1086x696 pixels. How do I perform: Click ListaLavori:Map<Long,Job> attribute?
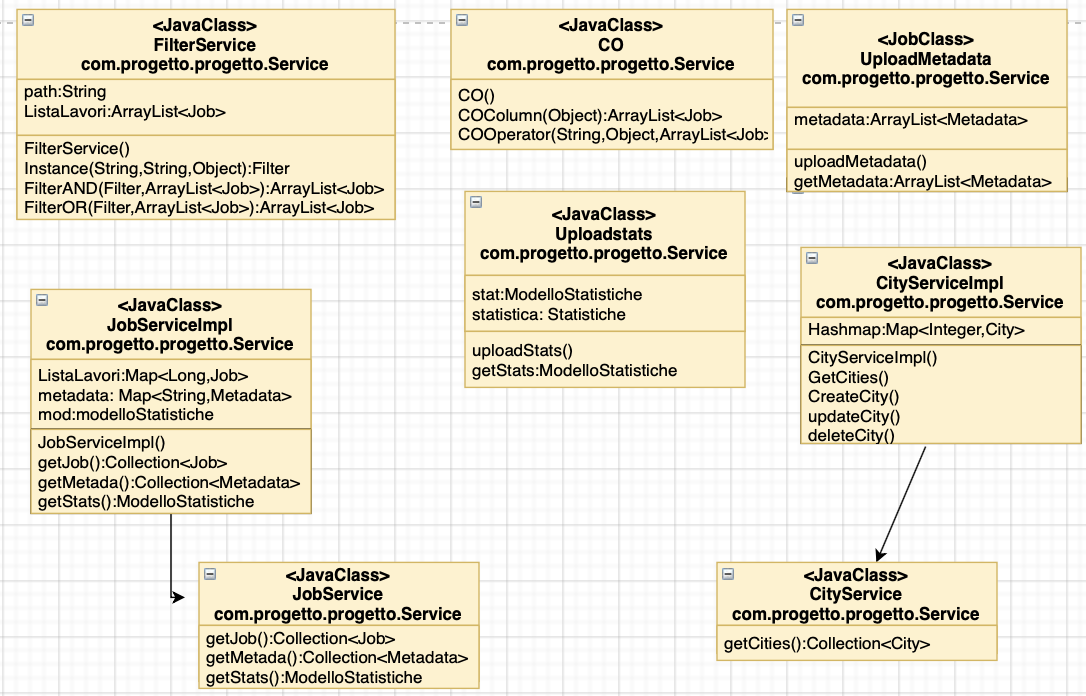coord(143,375)
